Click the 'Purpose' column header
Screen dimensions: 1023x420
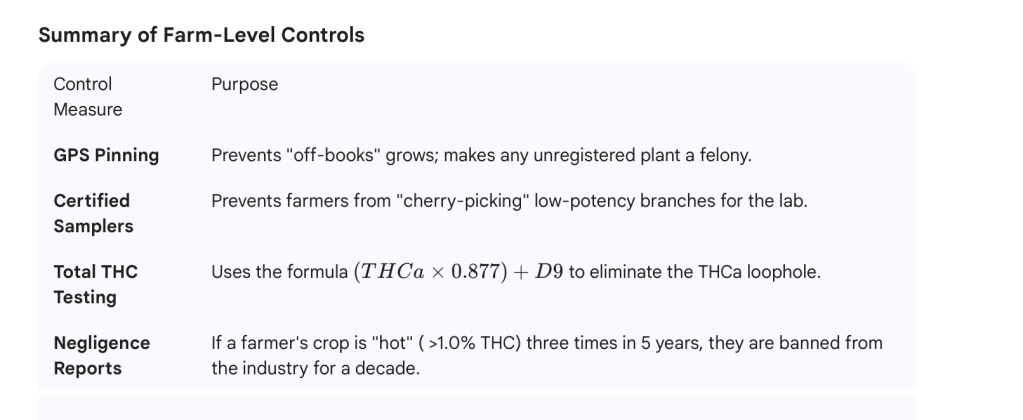[244, 85]
